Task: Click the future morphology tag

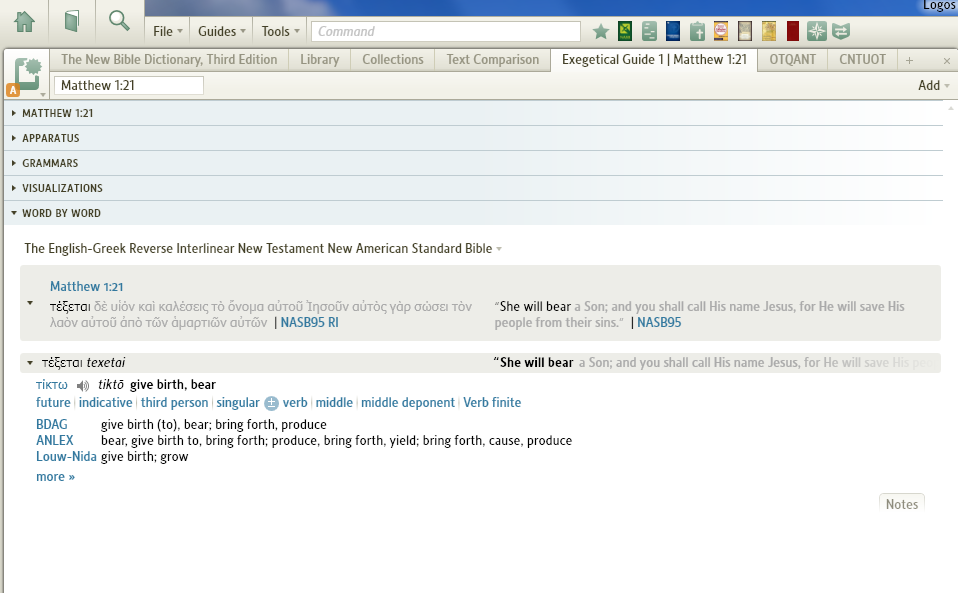Action: [x=53, y=402]
